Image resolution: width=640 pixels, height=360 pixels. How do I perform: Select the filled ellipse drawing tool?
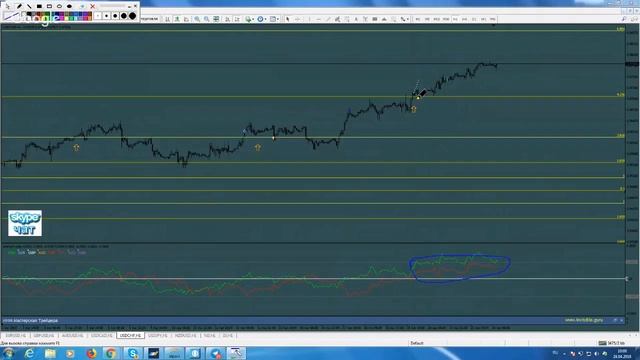69,7
